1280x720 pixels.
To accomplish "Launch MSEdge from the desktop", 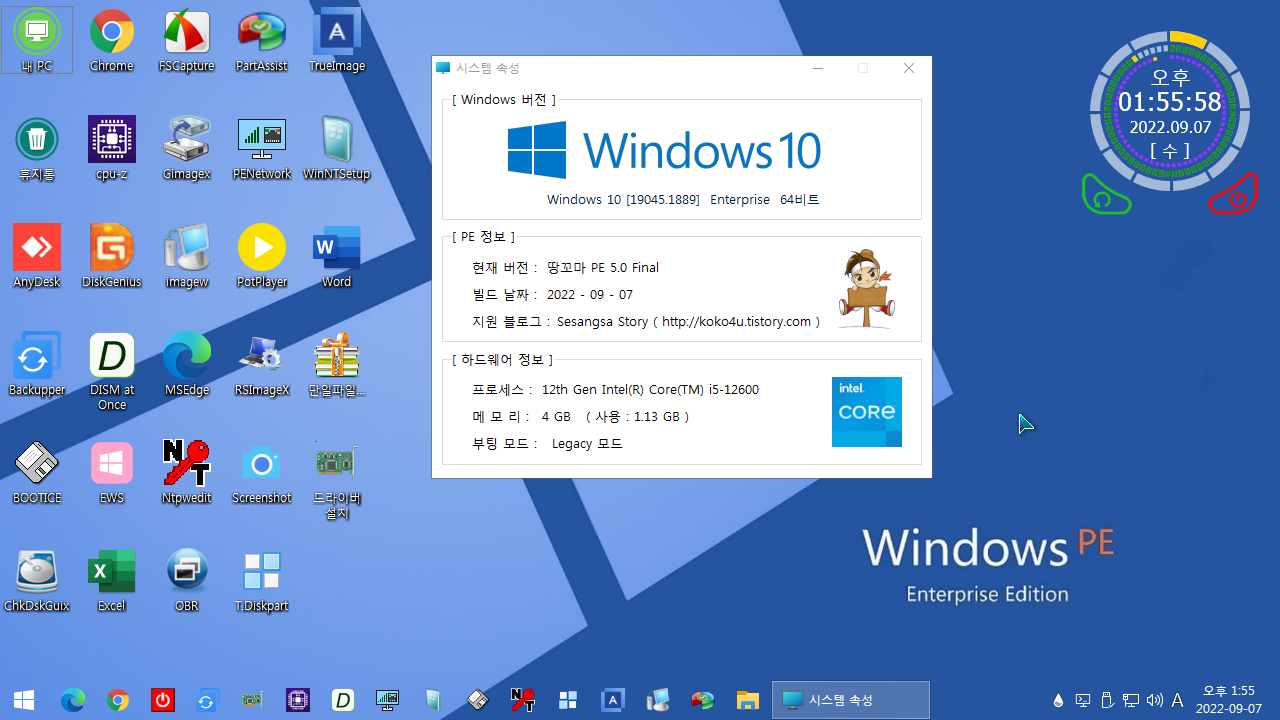I will [x=187, y=365].
